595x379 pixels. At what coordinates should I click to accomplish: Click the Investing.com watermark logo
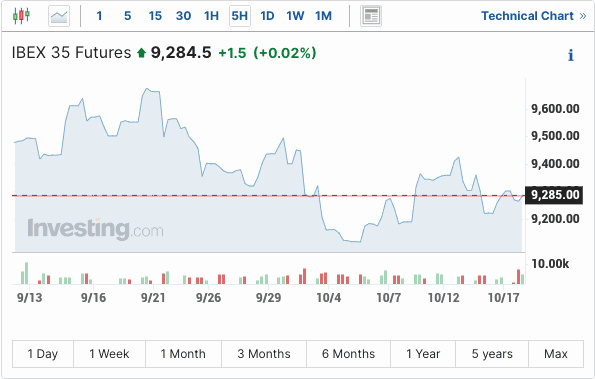pos(95,229)
